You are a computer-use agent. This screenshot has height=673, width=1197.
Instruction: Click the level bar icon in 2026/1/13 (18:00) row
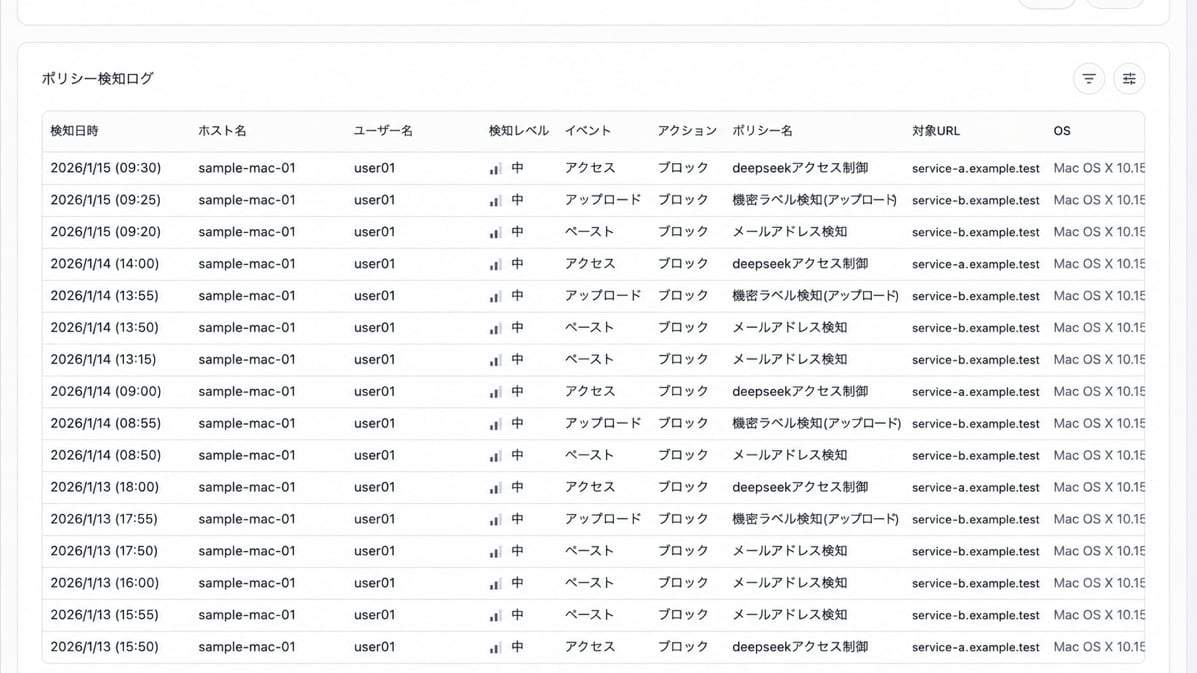[495, 488]
